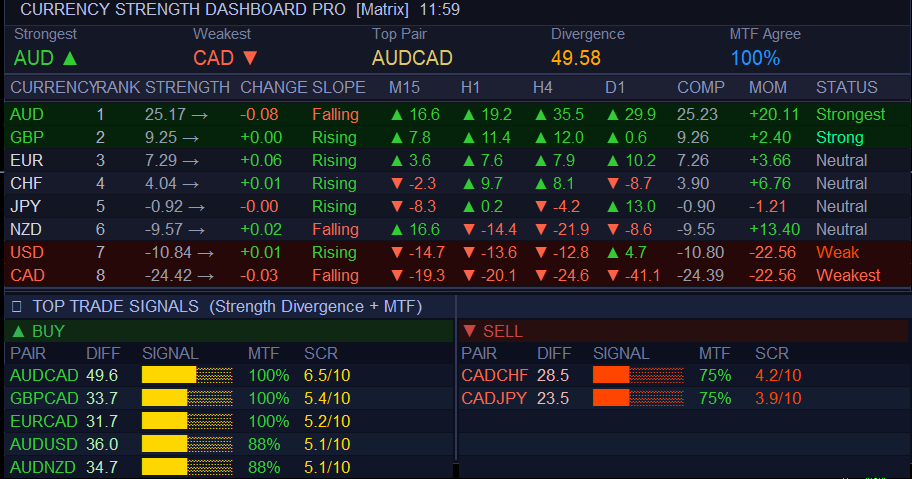
Task: Click the 100% MTF Agree value
Action: click(x=755, y=58)
